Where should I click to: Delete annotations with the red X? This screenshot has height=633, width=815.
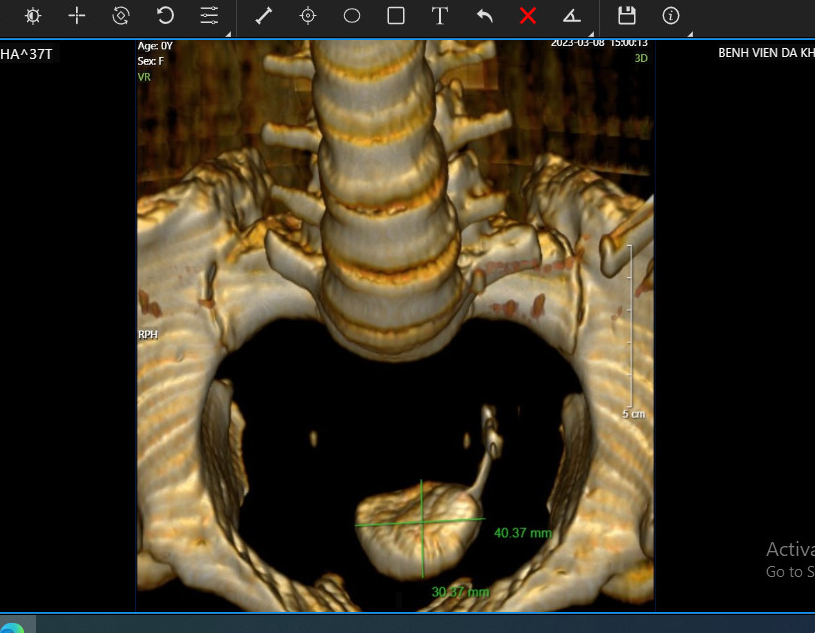[x=528, y=16]
